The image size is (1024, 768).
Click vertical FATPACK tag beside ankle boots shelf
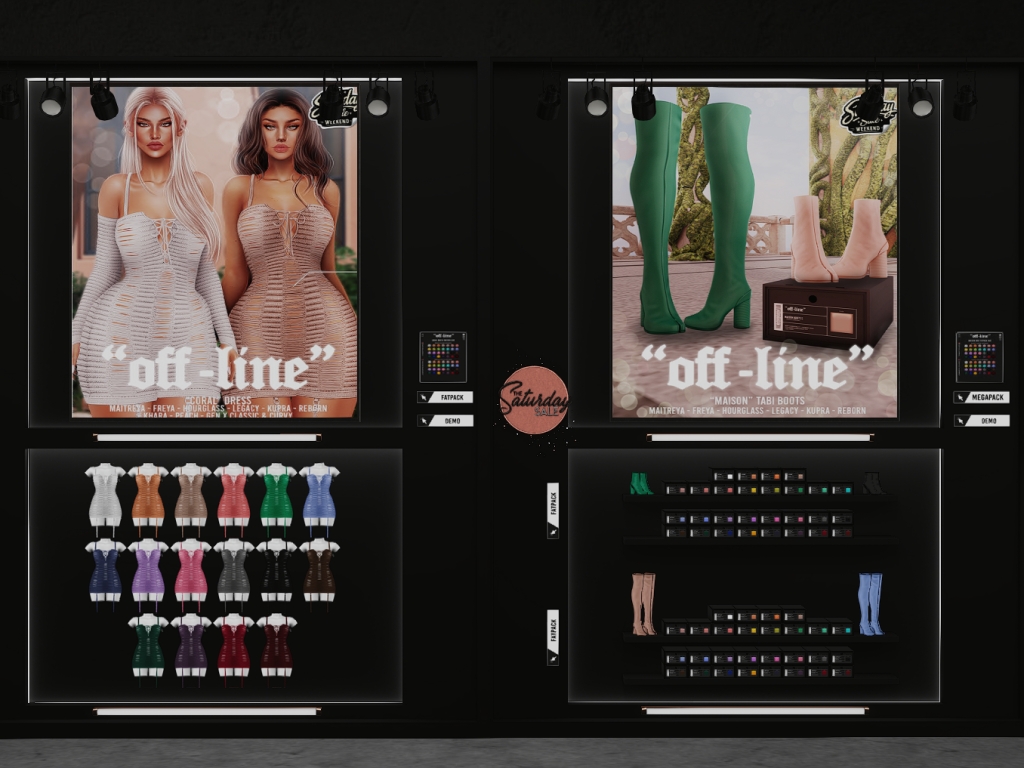coord(553,509)
